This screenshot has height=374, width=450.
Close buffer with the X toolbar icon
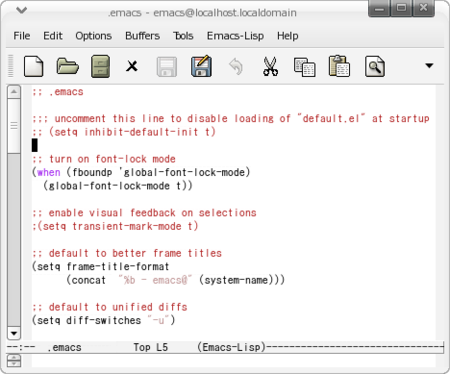click(132, 66)
